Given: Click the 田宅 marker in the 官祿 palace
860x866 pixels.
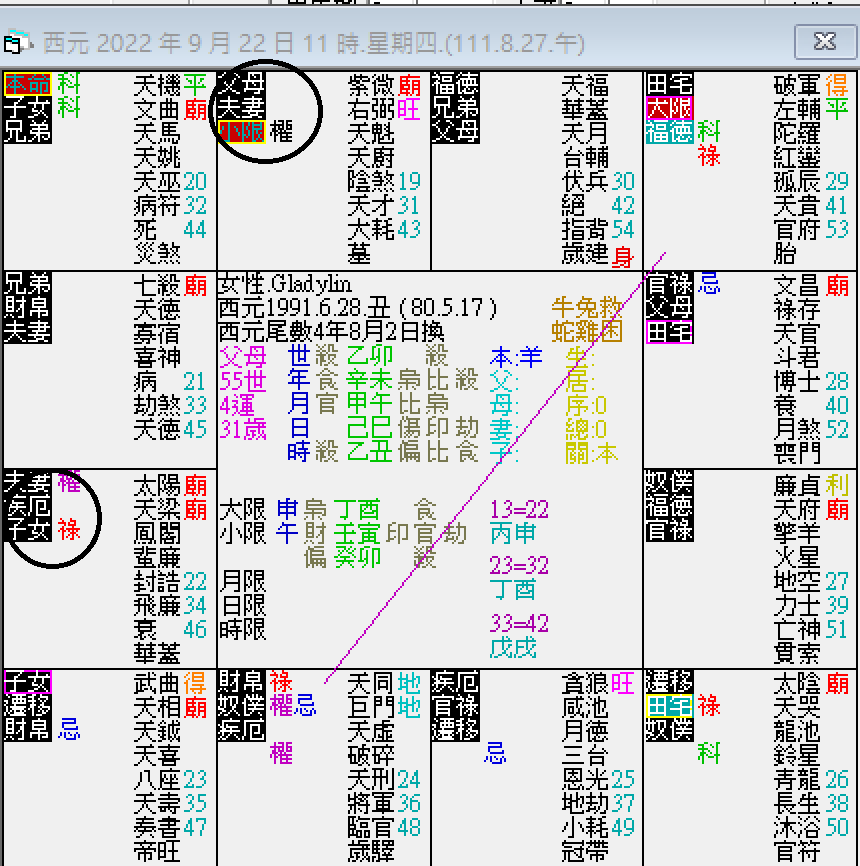Looking at the screenshot, I should tap(669, 329).
